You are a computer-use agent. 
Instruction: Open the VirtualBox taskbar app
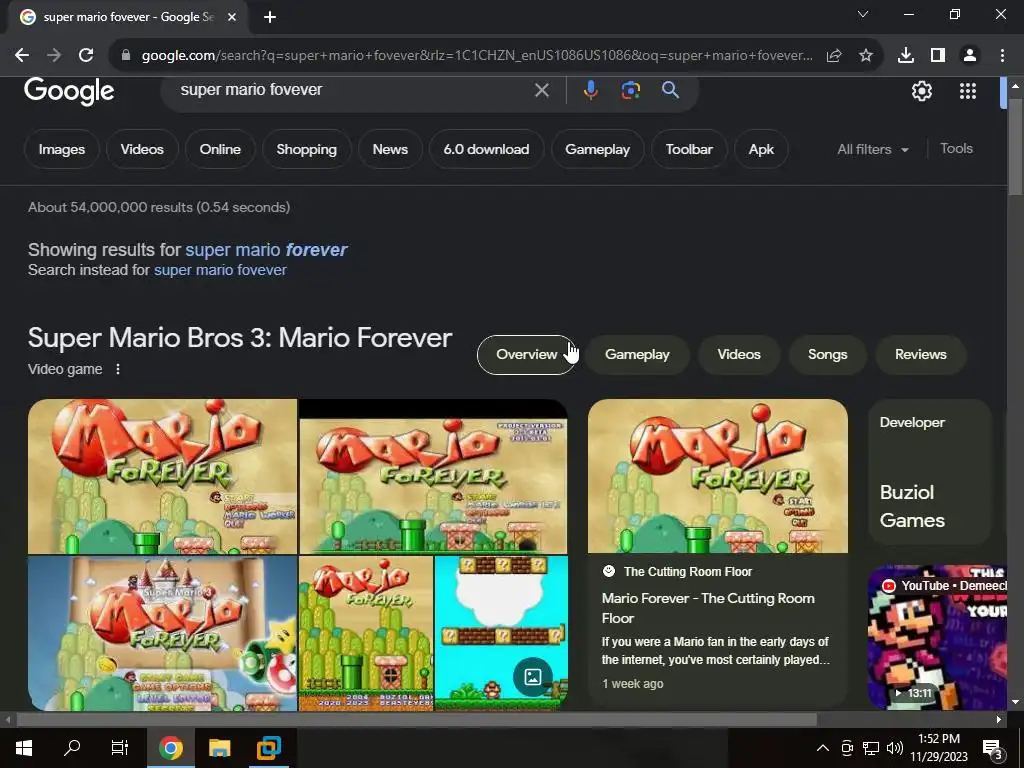coord(268,748)
